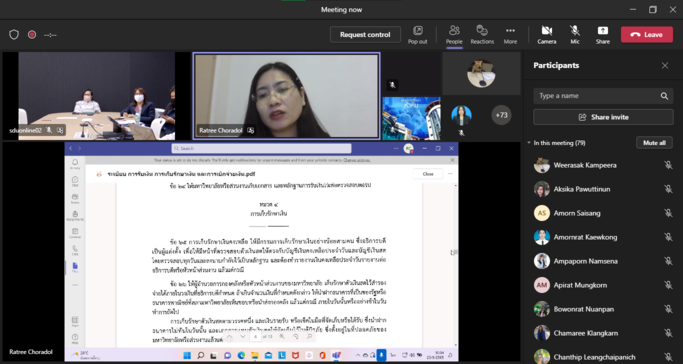Click Windows Start icon on shared taskbar
The height and width of the screenshot is (364, 683).
(187, 355)
